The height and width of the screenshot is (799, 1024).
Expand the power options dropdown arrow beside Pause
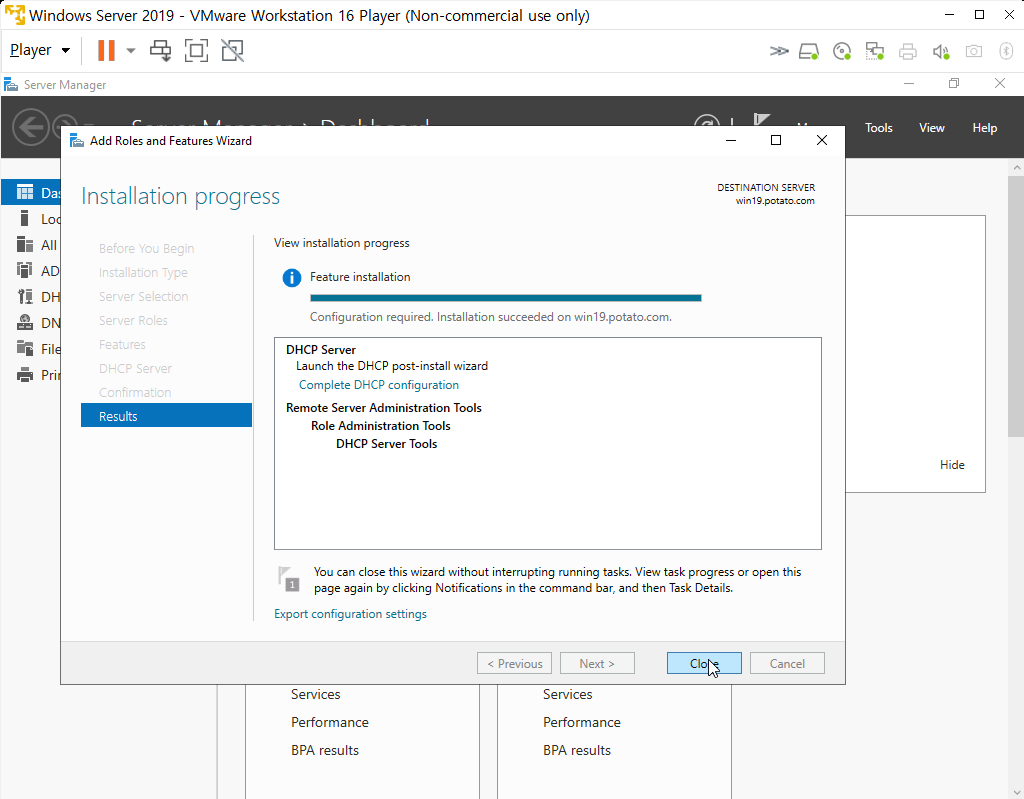(131, 50)
